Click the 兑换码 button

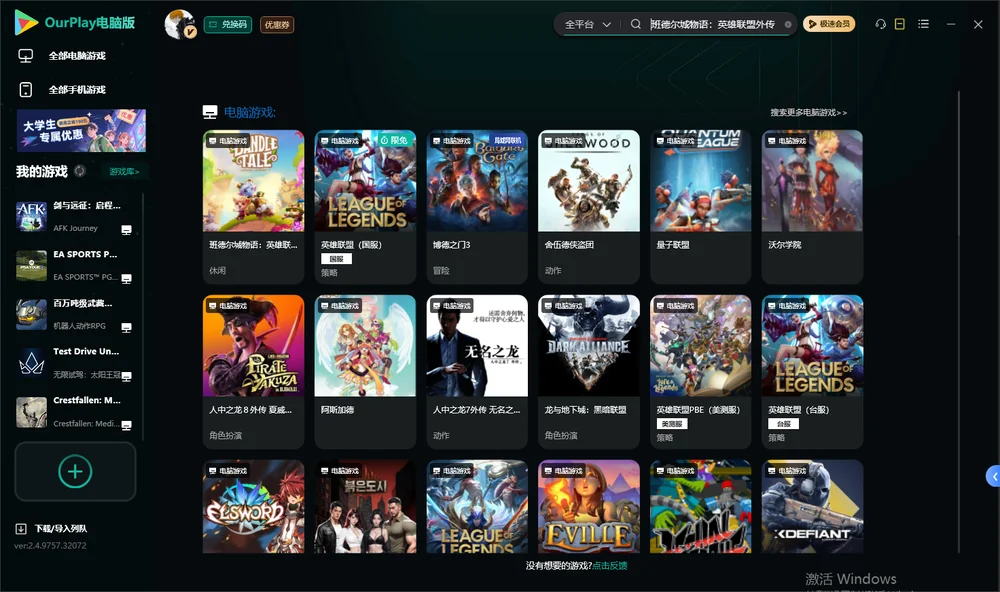coord(228,25)
